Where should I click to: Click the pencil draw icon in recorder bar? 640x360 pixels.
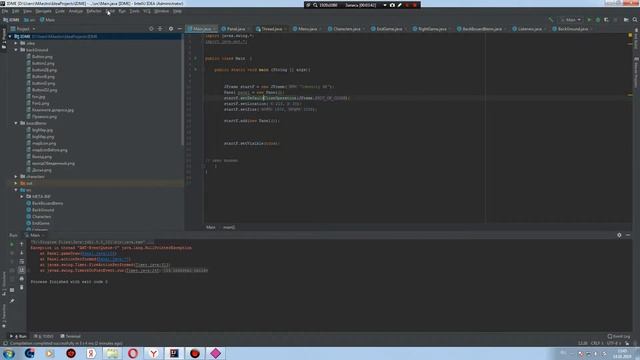[x=400, y=5]
